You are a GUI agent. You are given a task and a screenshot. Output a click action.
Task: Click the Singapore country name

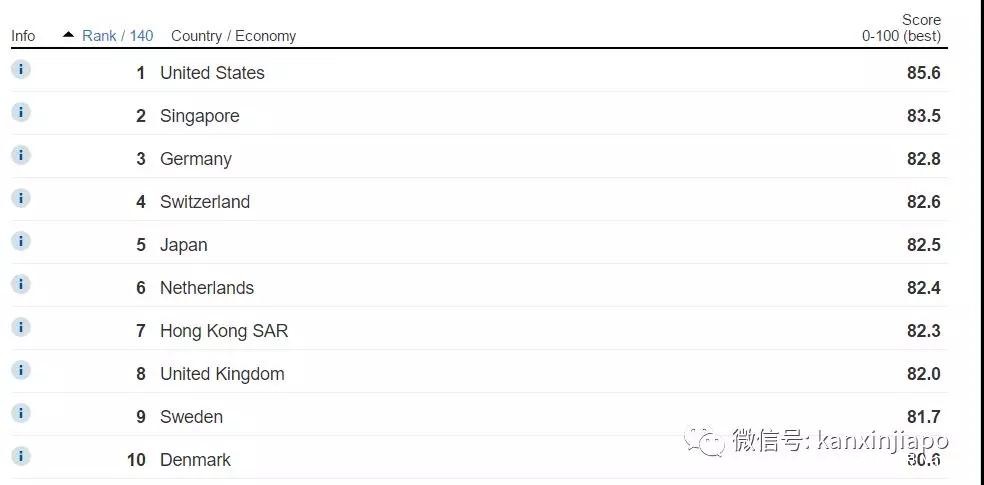[x=200, y=116]
